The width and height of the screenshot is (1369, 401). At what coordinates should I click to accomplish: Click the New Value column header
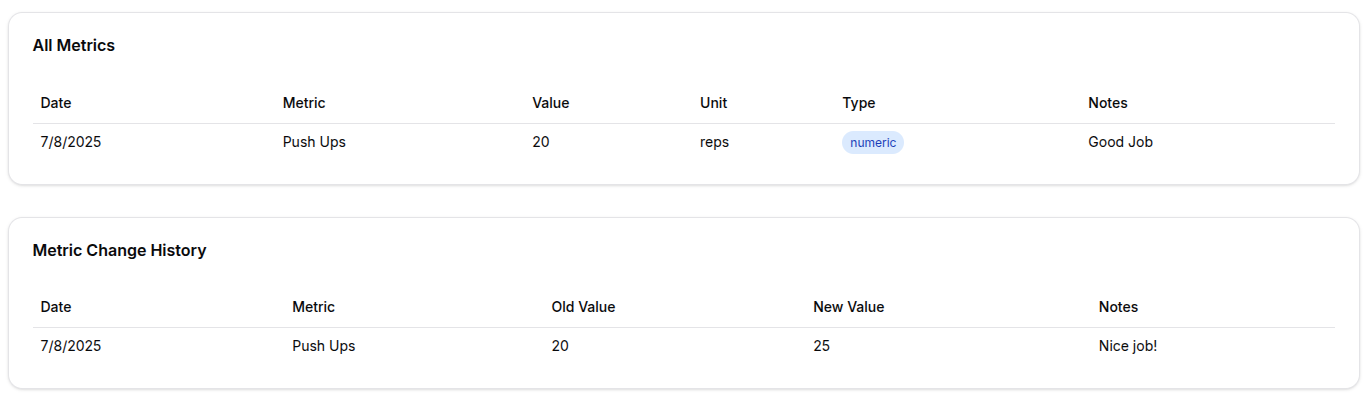[x=848, y=307]
